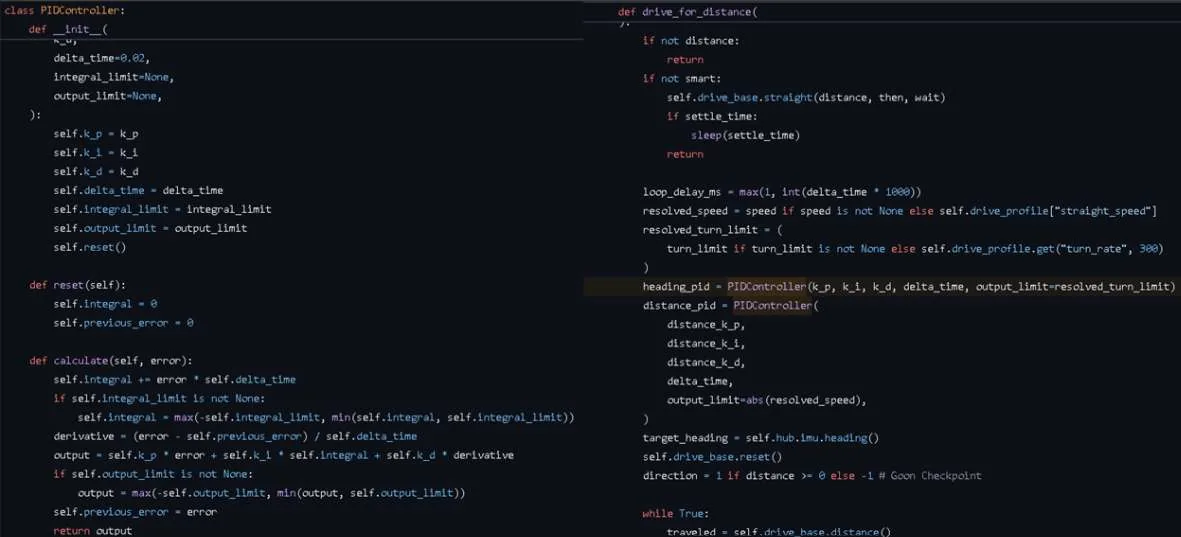1181x537 pixels.
Task: Click the 'self.integral = max(-self.integral_limit' line
Action: coord(326,416)
